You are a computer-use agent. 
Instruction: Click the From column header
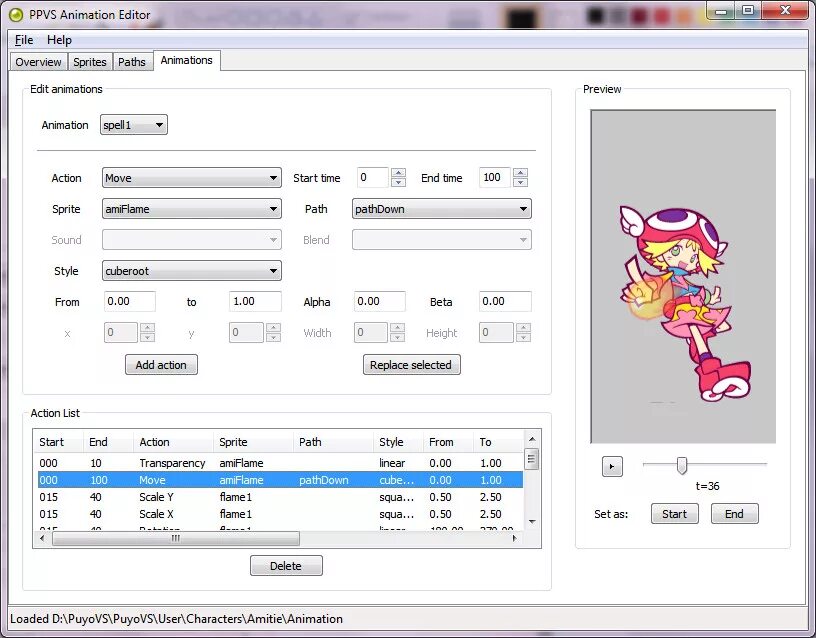tap(448, 442)
